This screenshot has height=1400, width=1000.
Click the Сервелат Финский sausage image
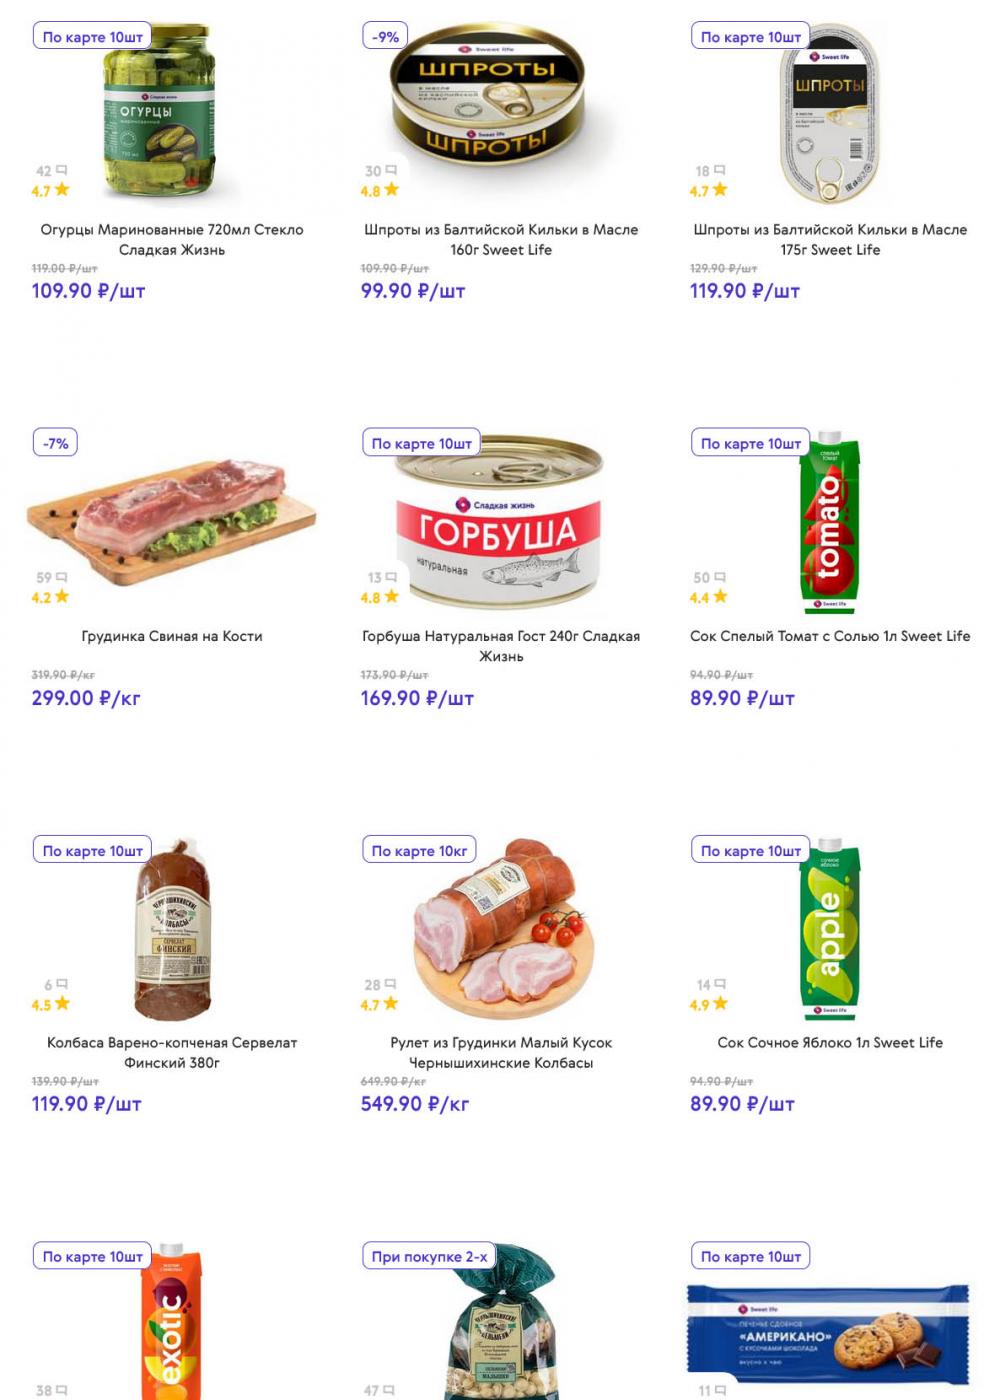[172, 930]
